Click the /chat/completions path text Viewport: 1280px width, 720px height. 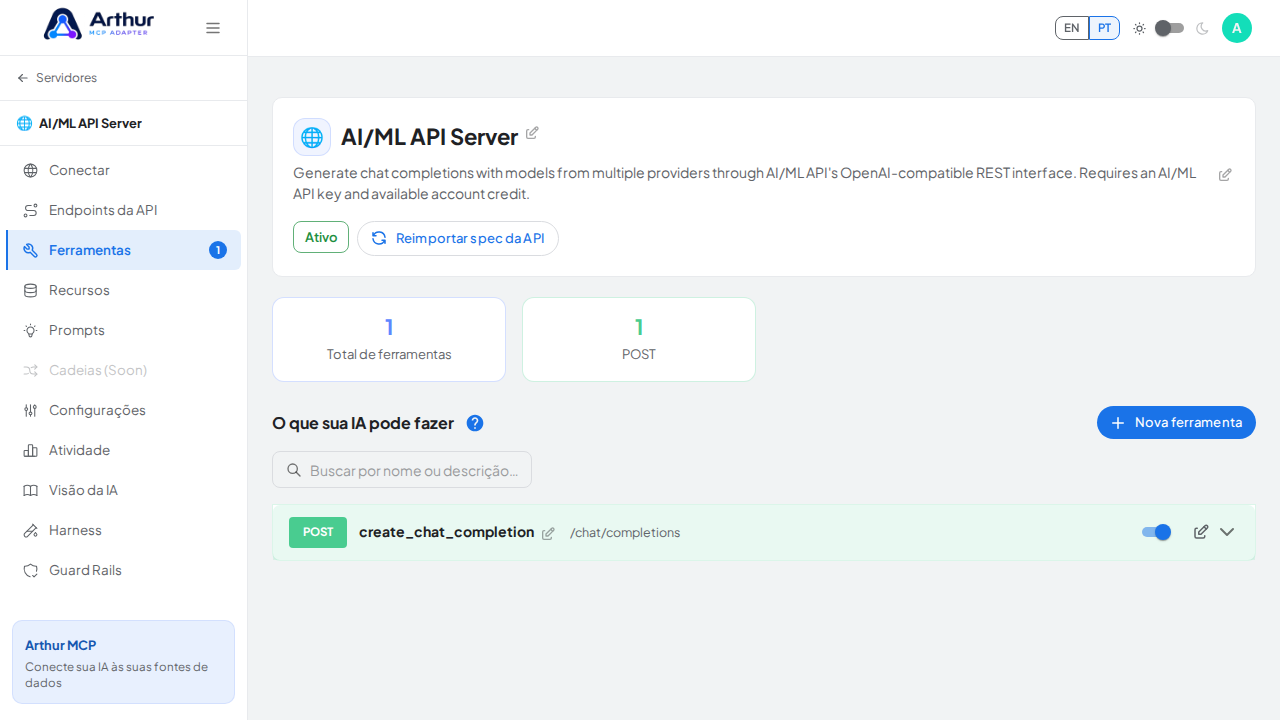pos(625,533)
